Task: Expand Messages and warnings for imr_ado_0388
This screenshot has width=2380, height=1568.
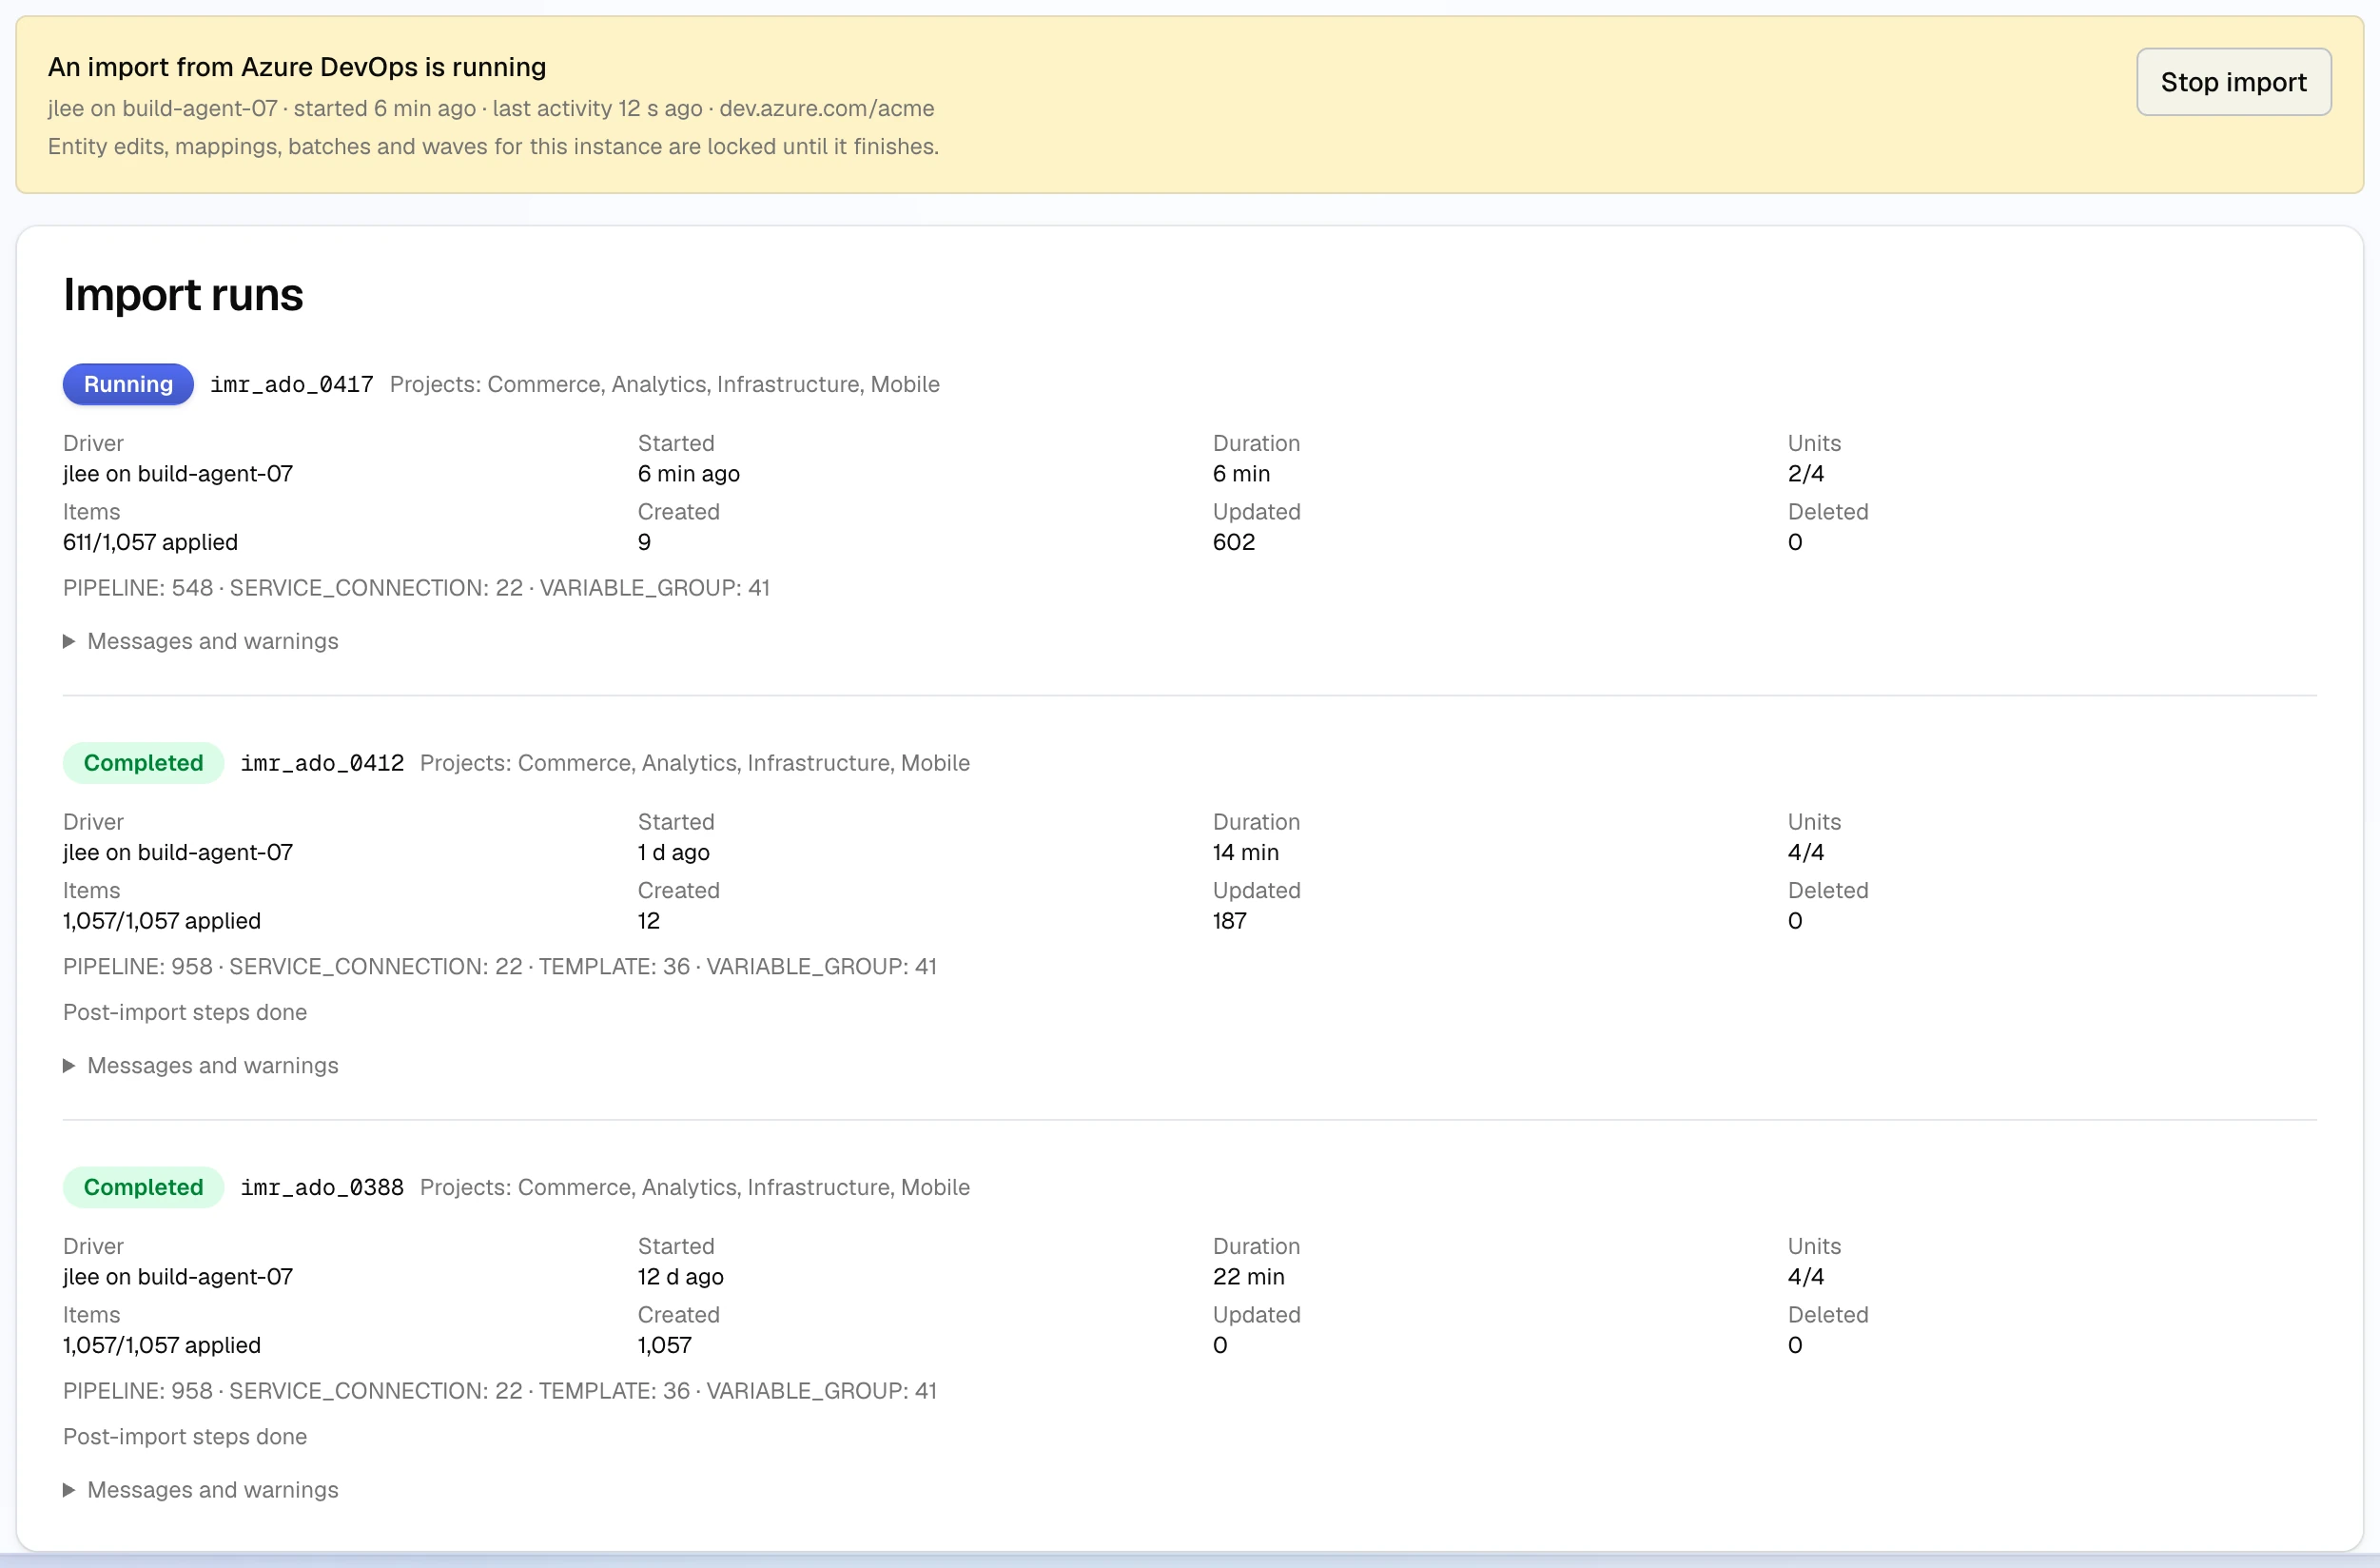Action: coord(201,1489)
